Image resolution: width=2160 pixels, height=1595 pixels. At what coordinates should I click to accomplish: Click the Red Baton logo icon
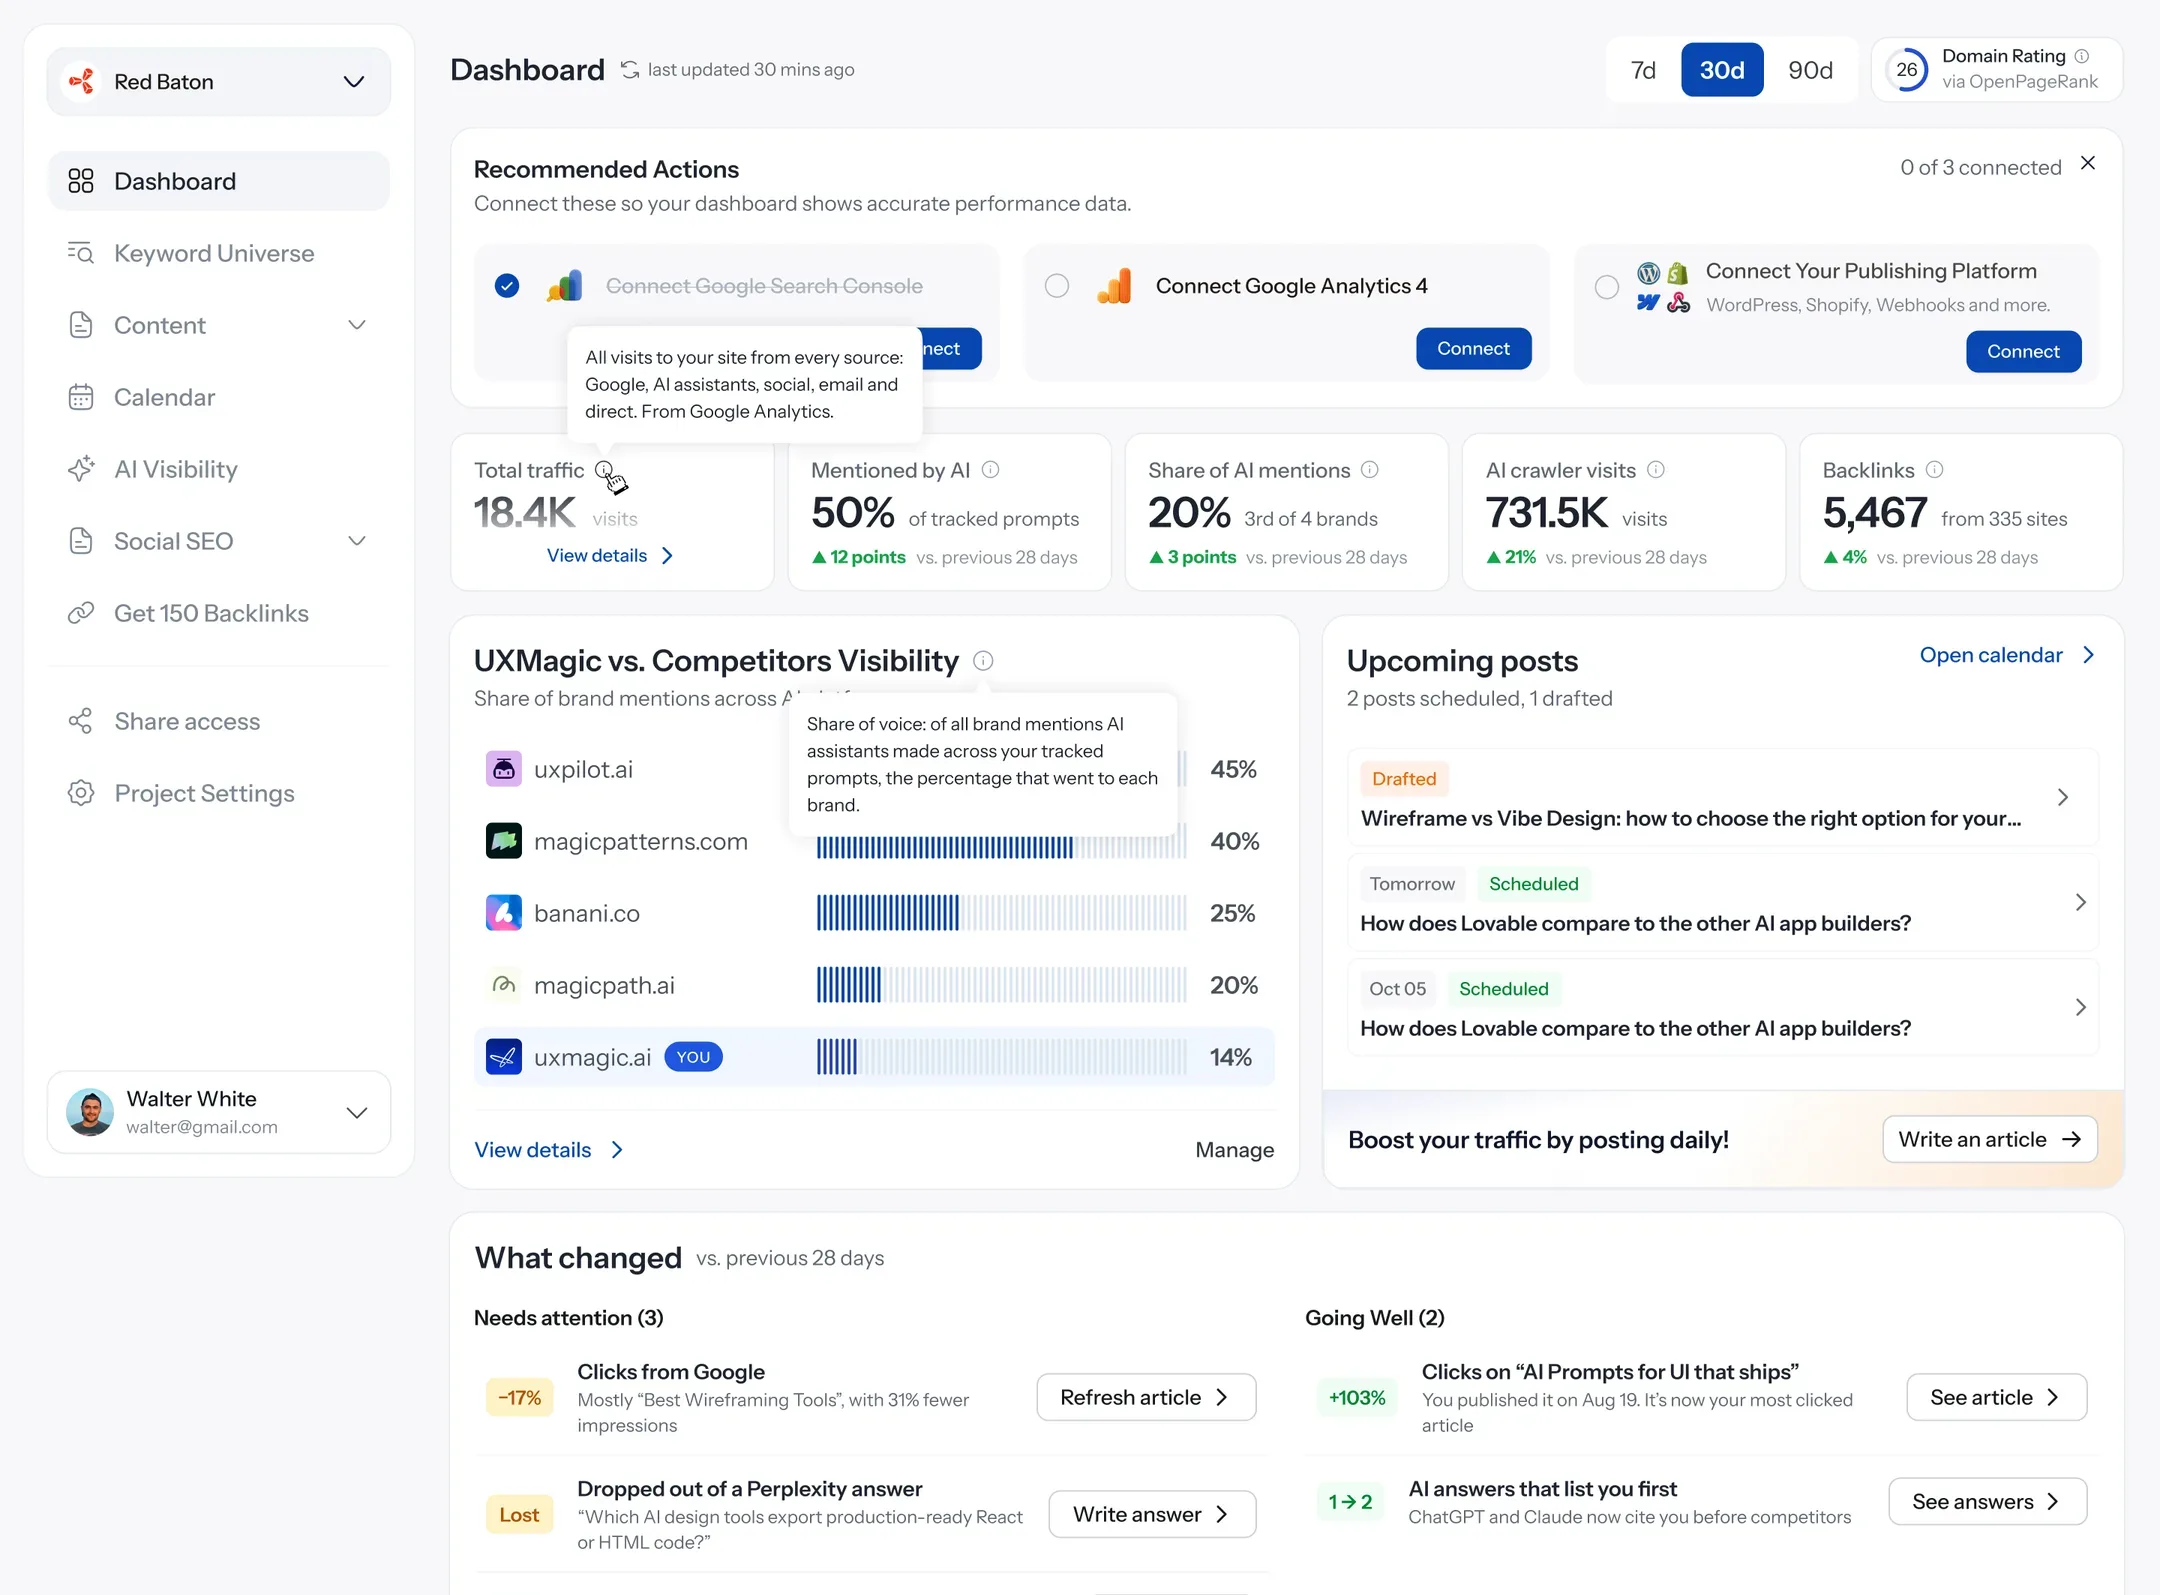tap(82, 81)
